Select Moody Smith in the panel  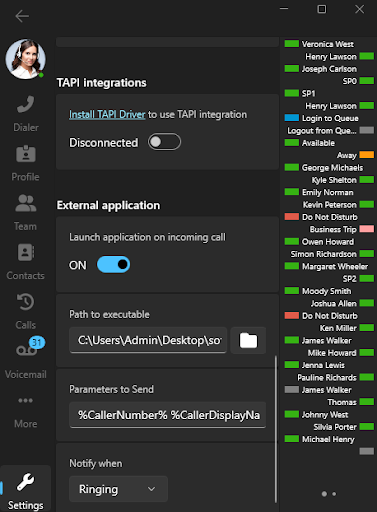(x=318, y=291)
